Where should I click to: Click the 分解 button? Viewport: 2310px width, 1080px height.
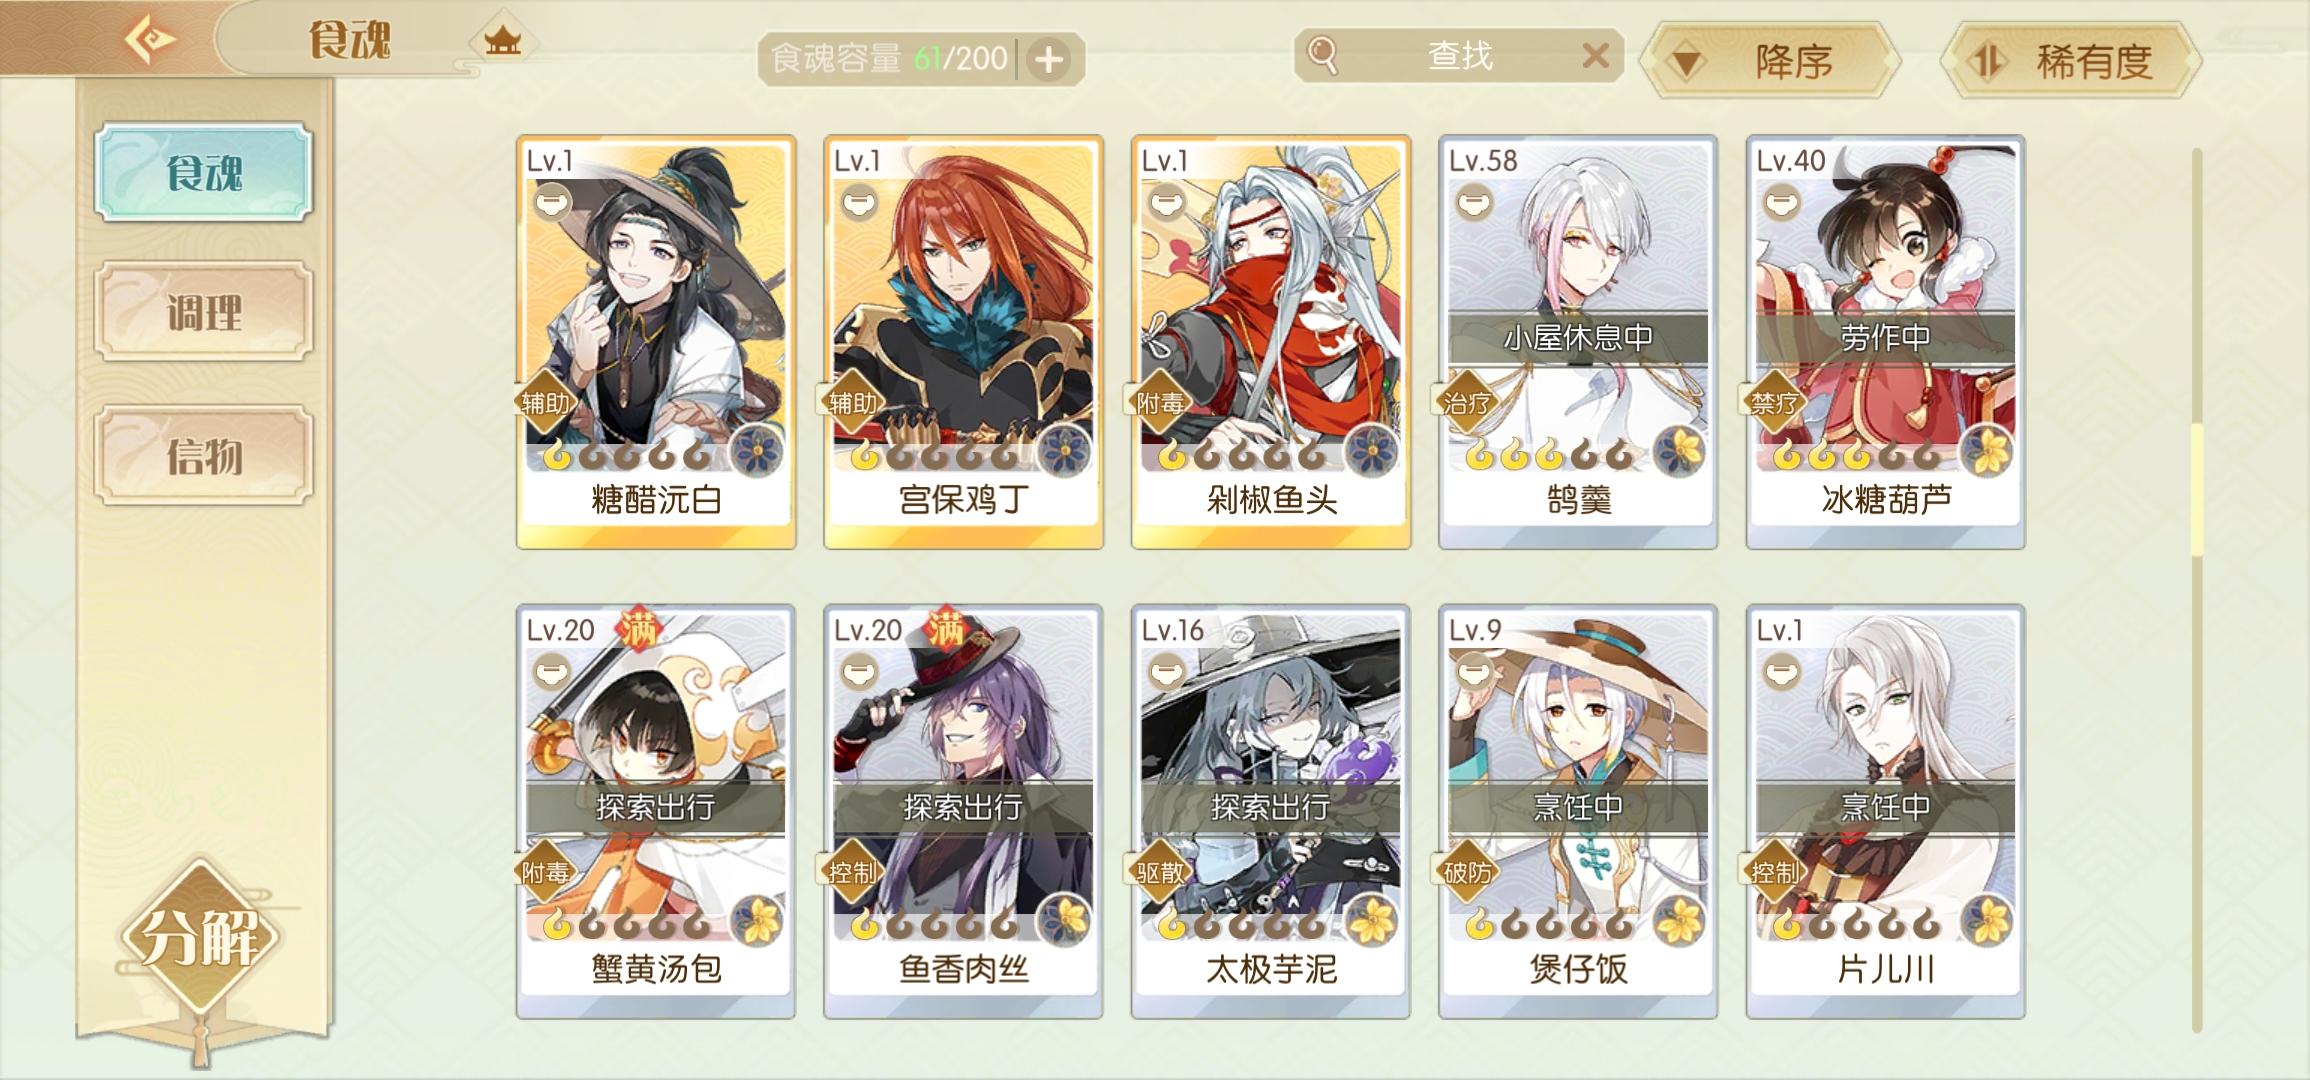point(200,937)
